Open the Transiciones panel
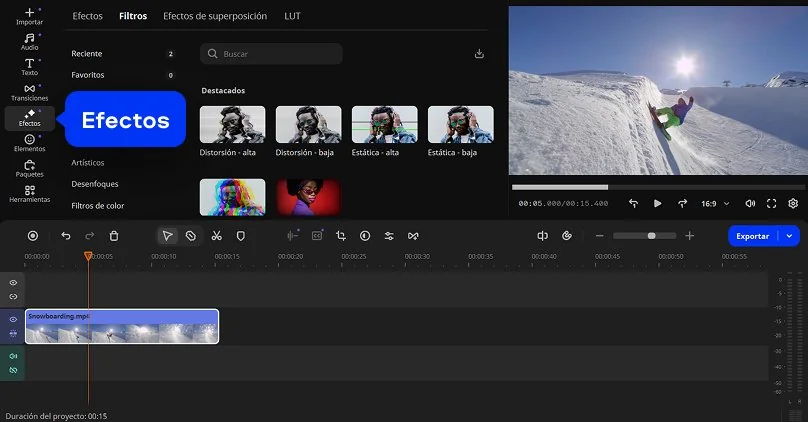Image resolution: width=808 pixels, height=422 pixels. [x=29, y=92]
